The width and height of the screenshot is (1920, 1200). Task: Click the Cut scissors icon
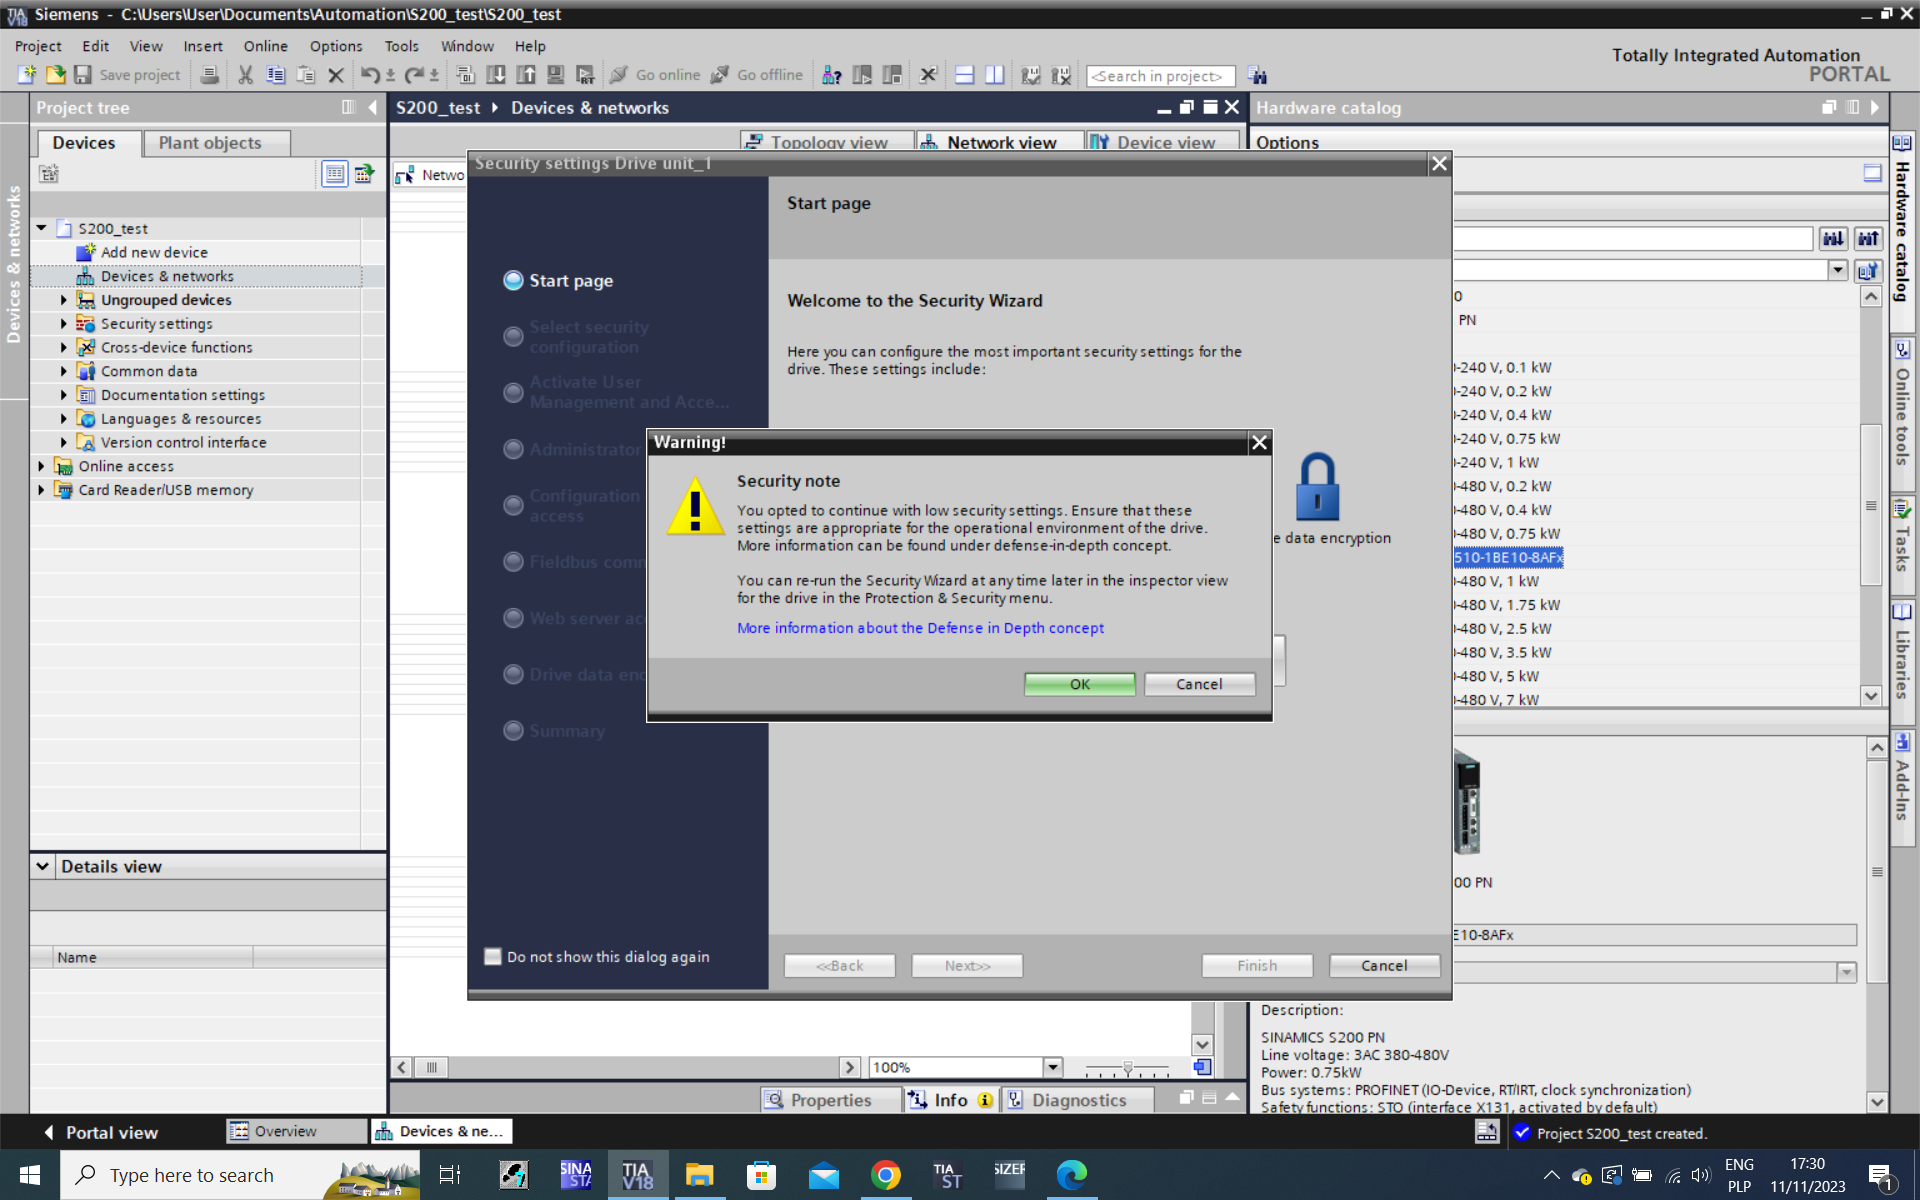[x=245, y=75]
